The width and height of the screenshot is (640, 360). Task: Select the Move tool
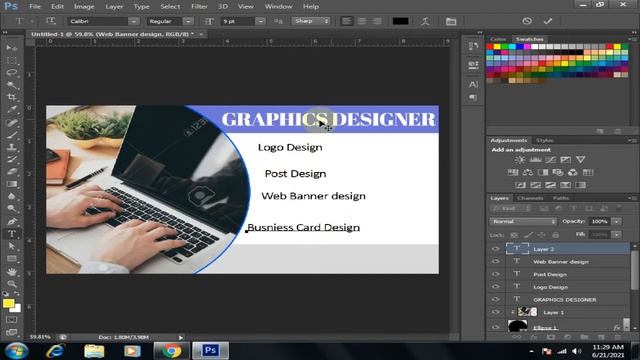12,48
